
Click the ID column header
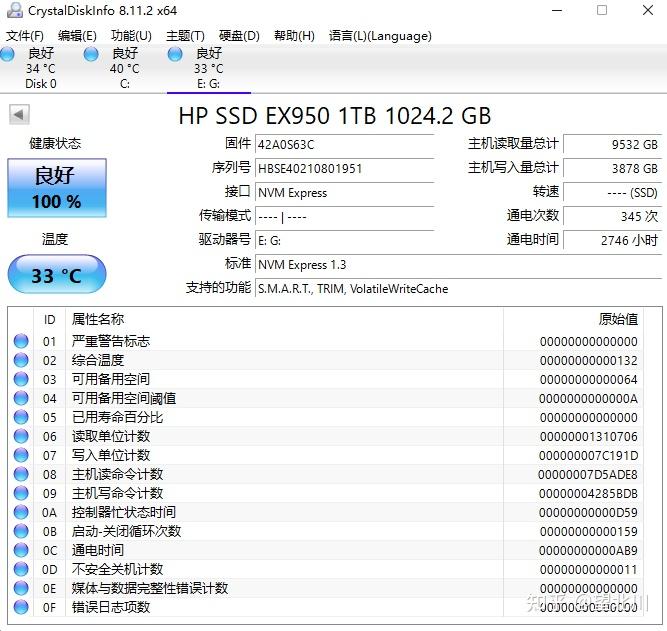49,319
